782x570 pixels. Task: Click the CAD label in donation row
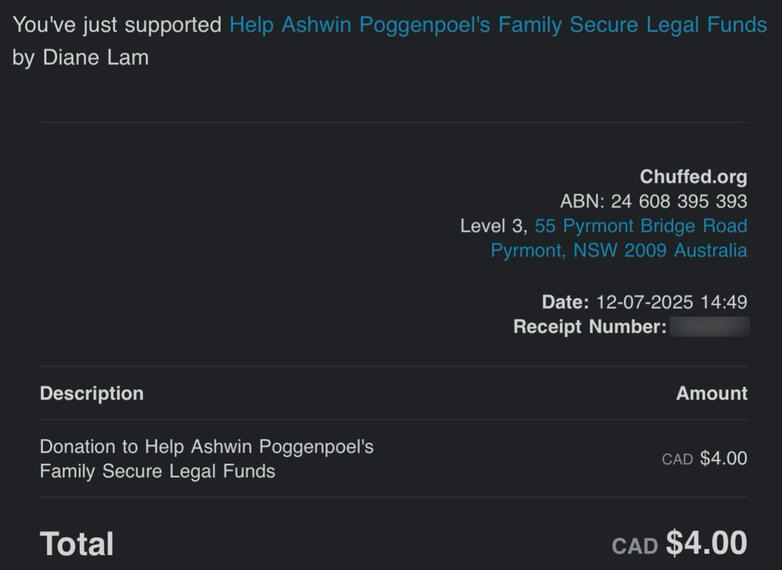pos(677,459)
